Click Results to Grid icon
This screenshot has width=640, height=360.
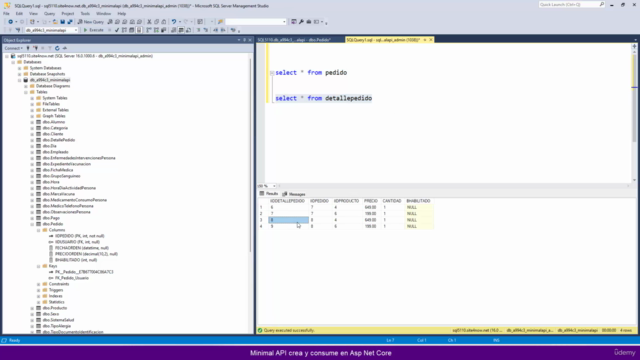pyautogui.click(x=181, y=30)
